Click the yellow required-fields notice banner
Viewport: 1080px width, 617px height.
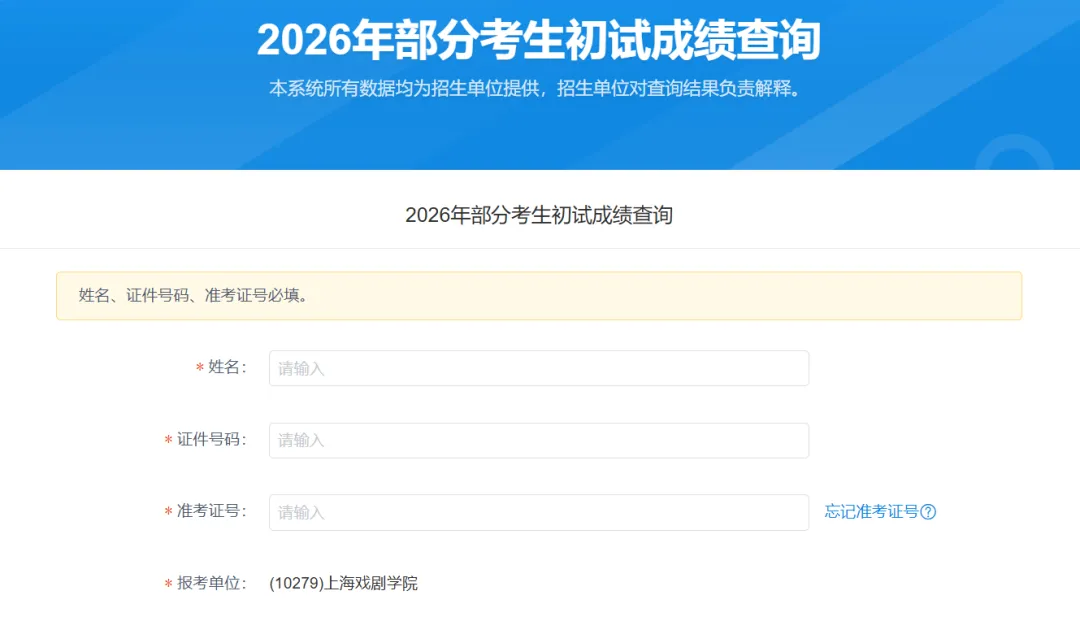(539, 296)
